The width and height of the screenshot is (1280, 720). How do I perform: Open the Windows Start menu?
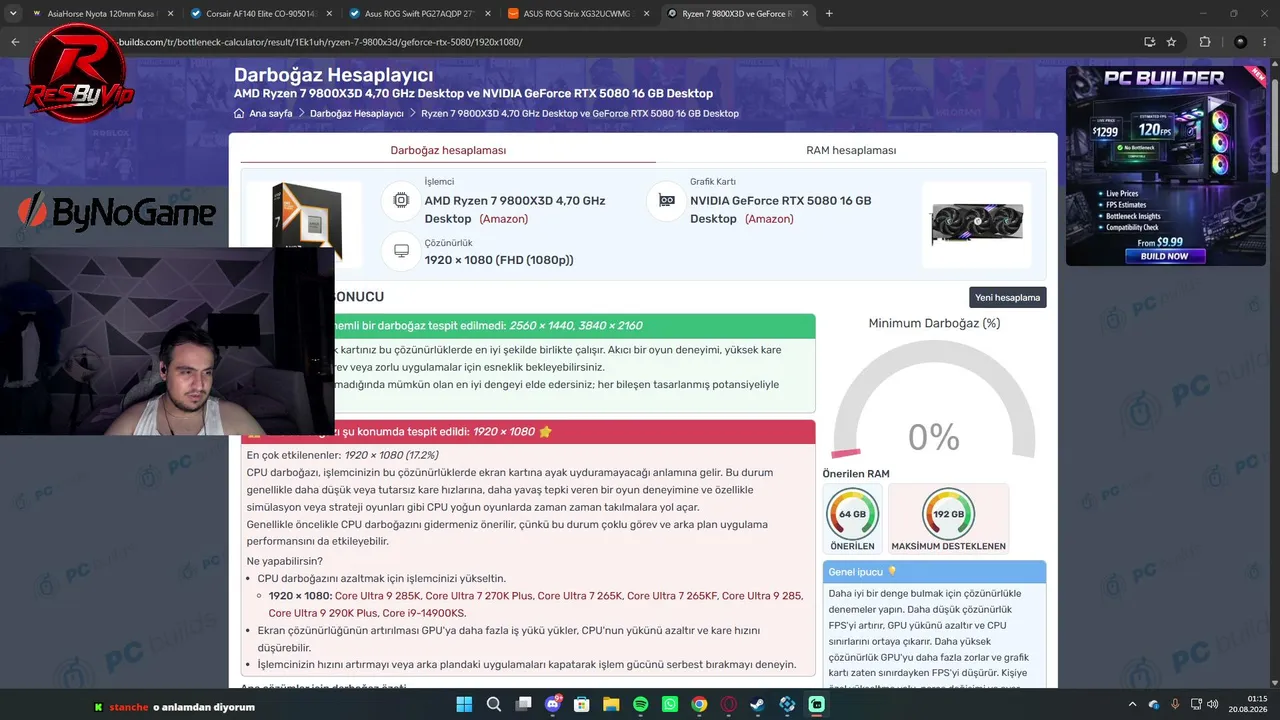(464, 705)
